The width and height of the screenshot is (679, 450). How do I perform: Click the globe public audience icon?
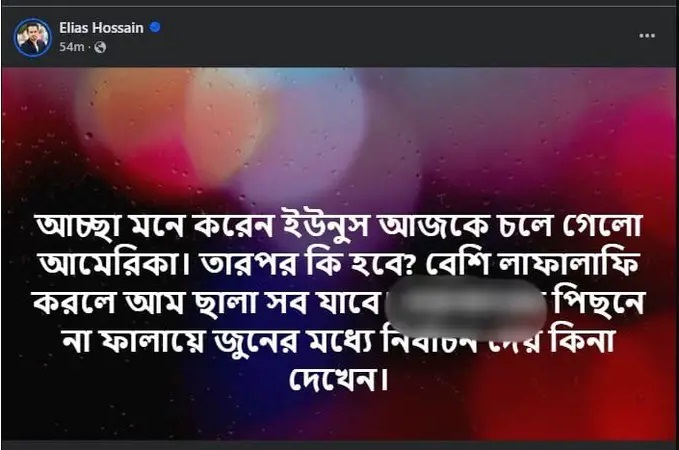100,47
